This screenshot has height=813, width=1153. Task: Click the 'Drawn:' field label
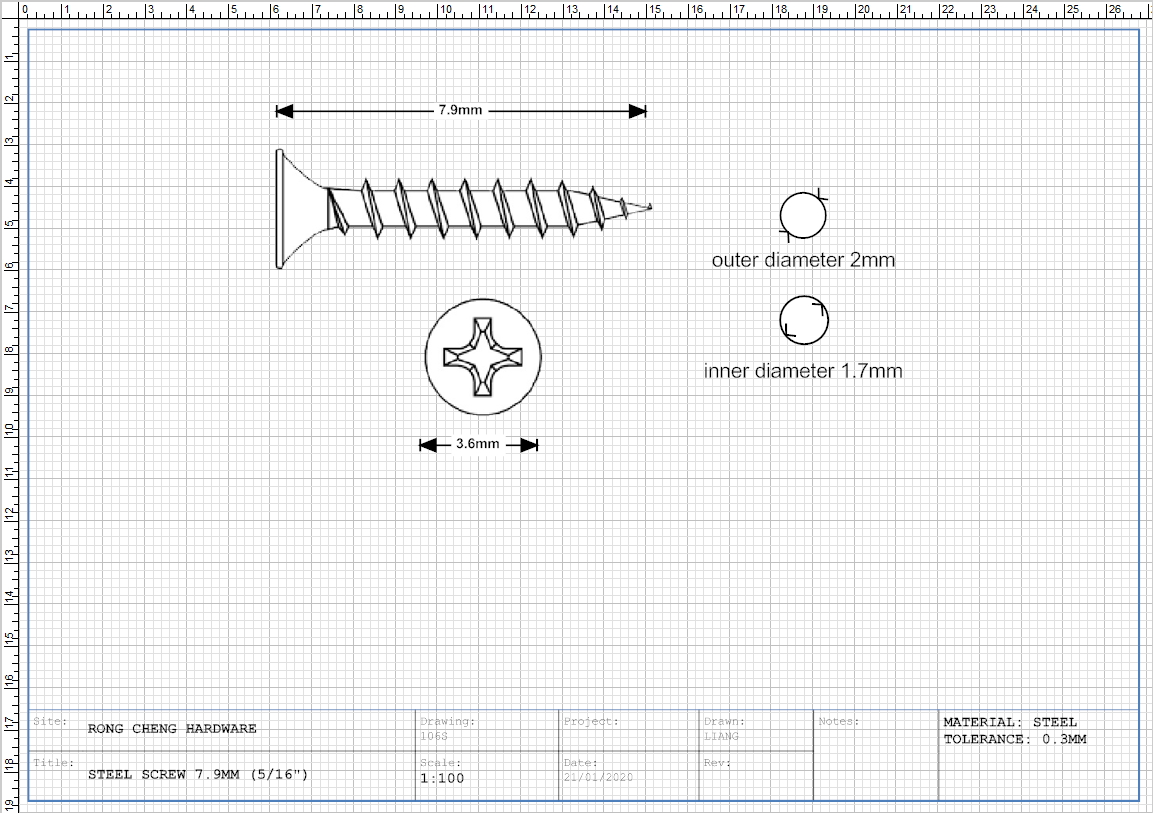point(724,721)
